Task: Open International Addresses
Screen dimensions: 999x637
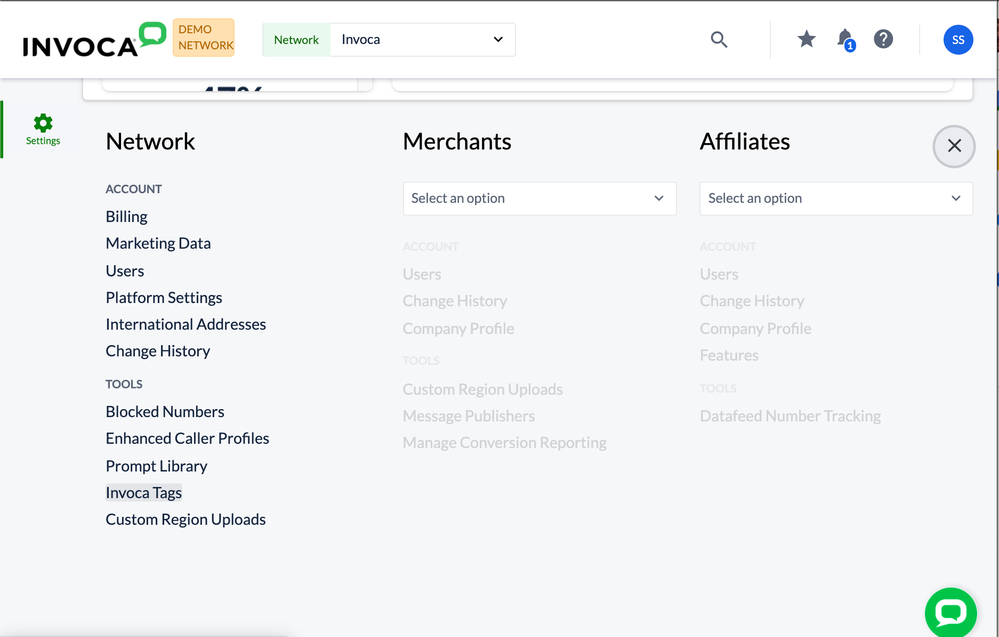Action: click(x=185, y=324)
